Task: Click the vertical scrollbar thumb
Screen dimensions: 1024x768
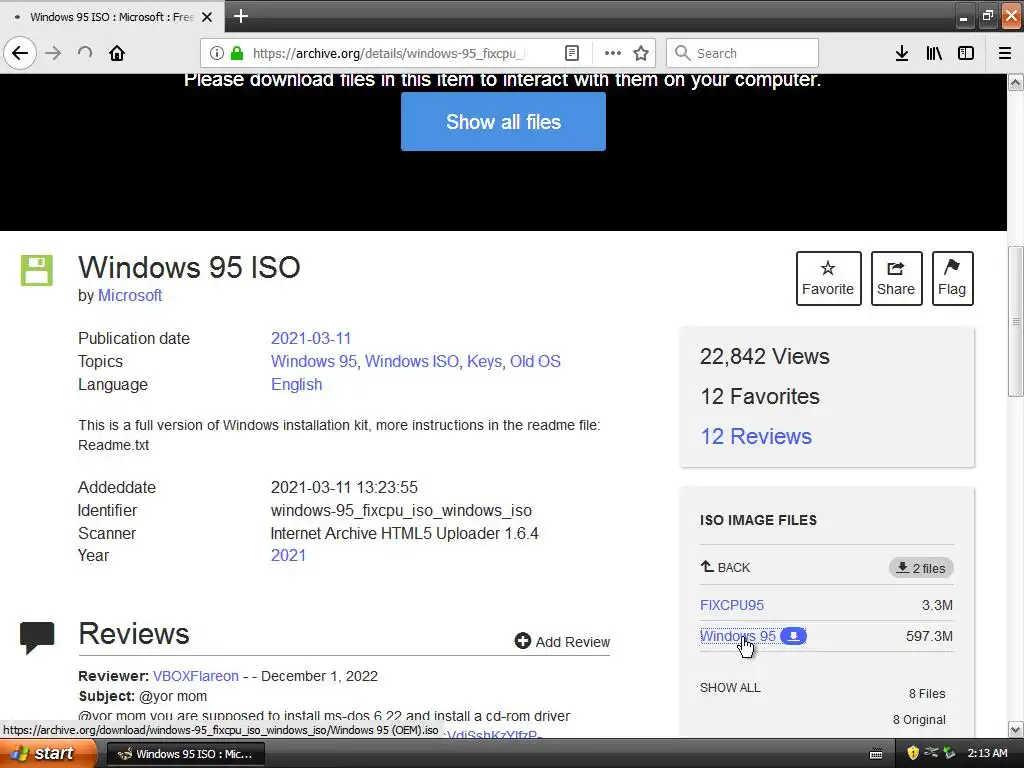Action: point(1016,321)
